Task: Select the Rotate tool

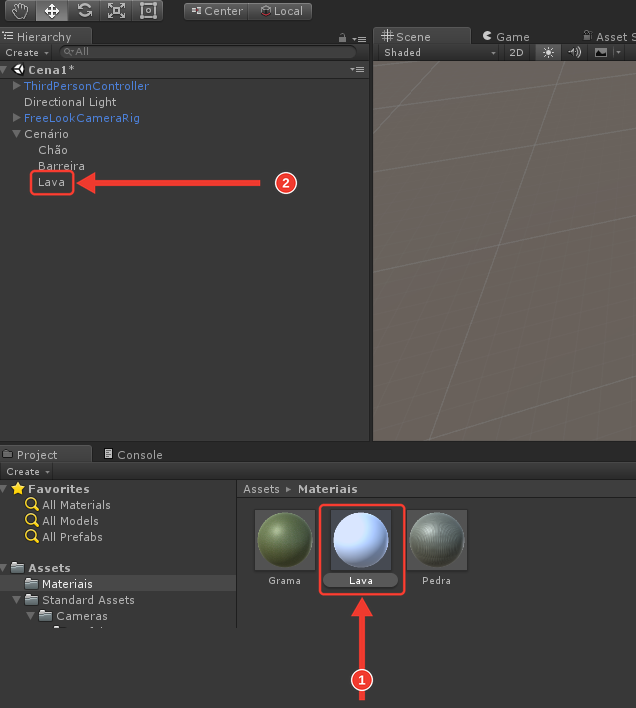Action: [x=84, y=11]
